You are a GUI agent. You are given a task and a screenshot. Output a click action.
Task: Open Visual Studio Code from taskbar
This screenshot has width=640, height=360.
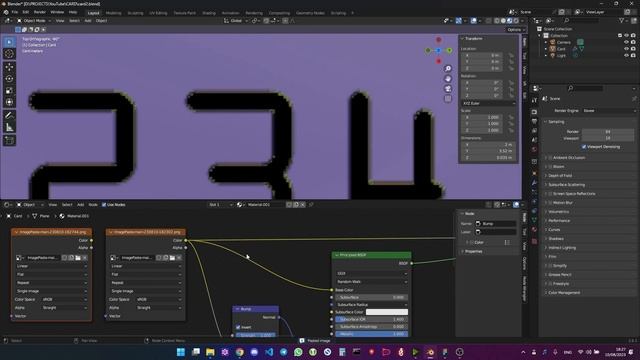[x=269, y=352]
